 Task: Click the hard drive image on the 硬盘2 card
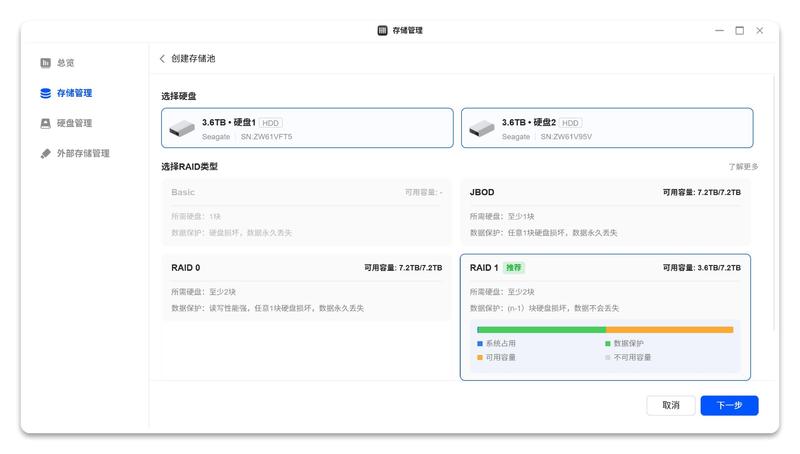click(482, 128)
